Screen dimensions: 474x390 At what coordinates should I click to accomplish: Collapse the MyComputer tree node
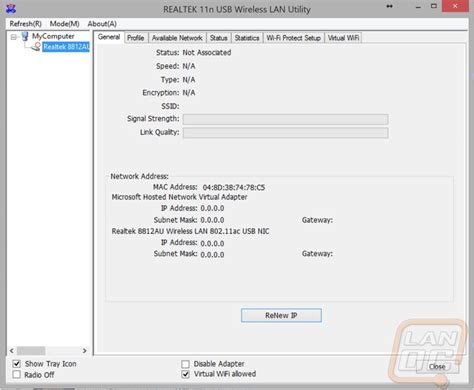(x=13, y=37)
